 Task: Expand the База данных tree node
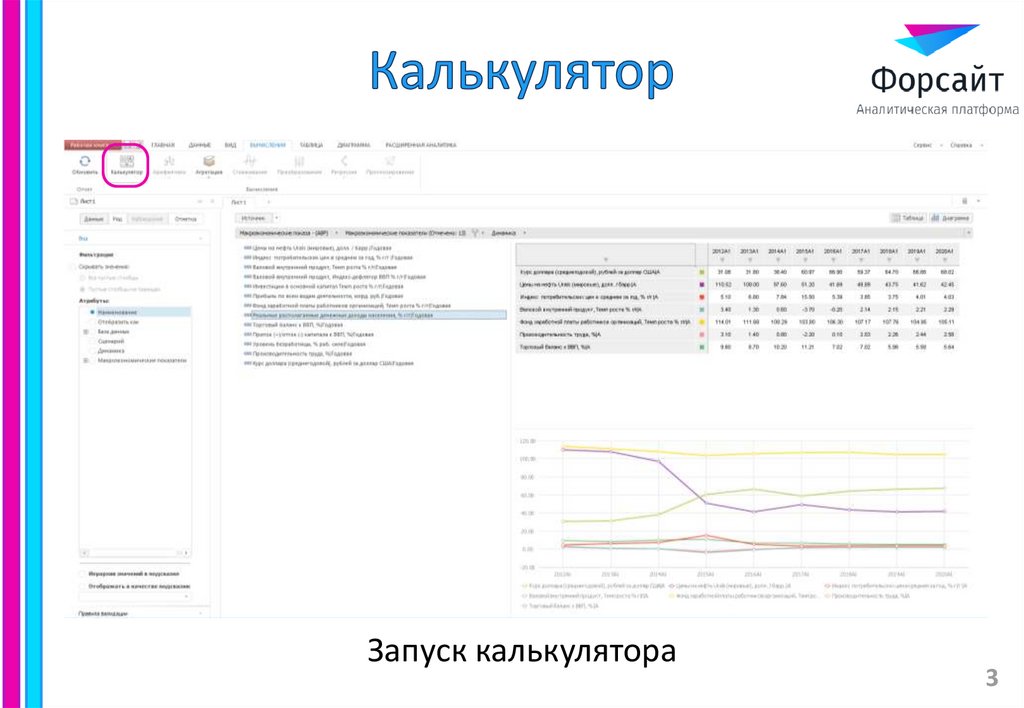coord(85,331)
